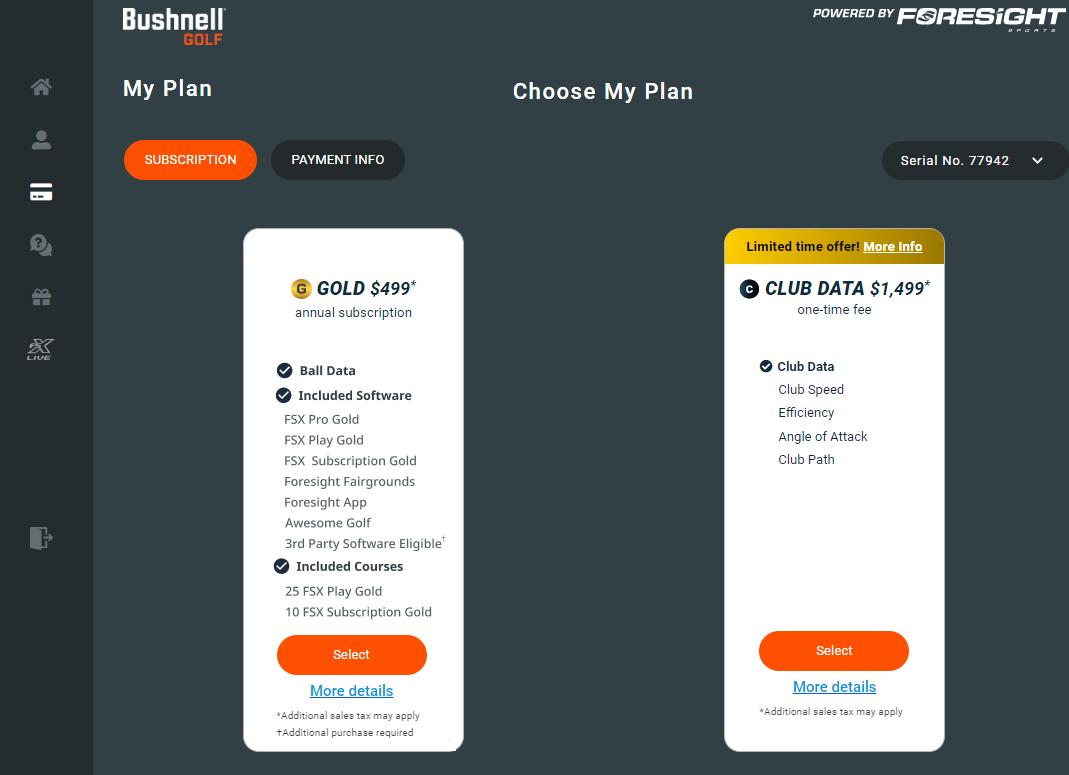The image size is (1069, 775).
Task: Click the Ball Data checkmark
Action: 285,370
